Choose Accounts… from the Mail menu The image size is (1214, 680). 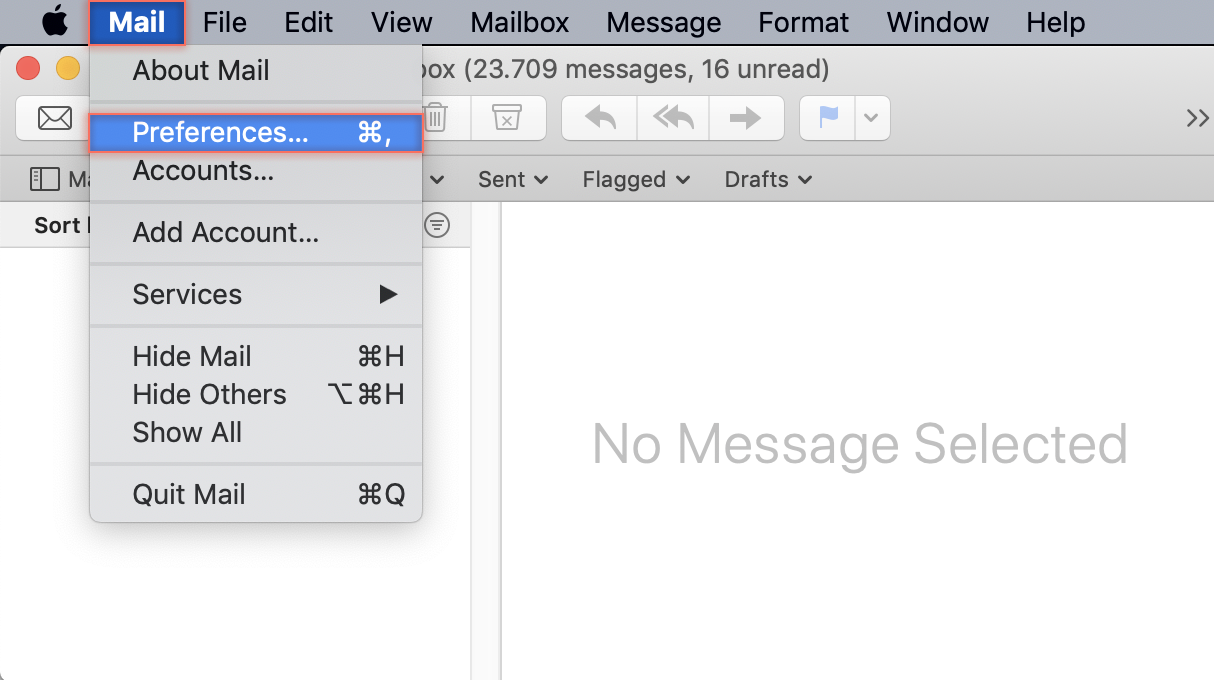click(x=256, y=171)
